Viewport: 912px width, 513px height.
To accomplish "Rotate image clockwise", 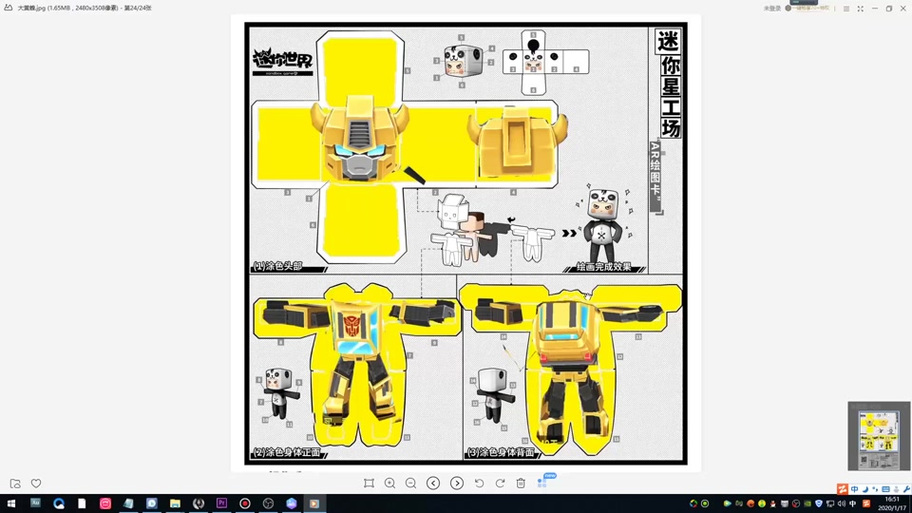I will (x=500, y=483).
